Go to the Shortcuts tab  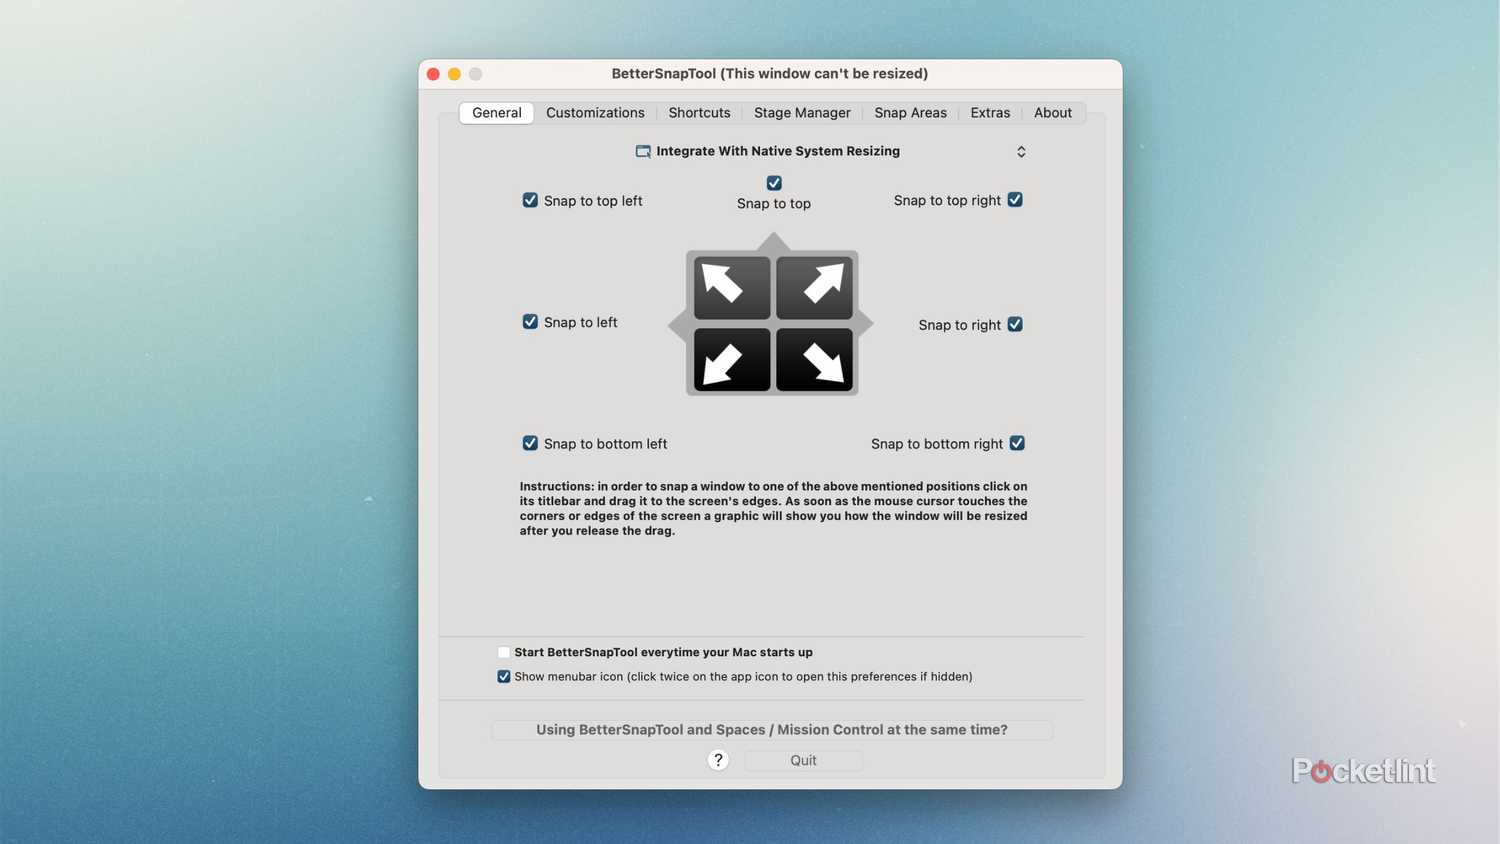pos(699,113)
